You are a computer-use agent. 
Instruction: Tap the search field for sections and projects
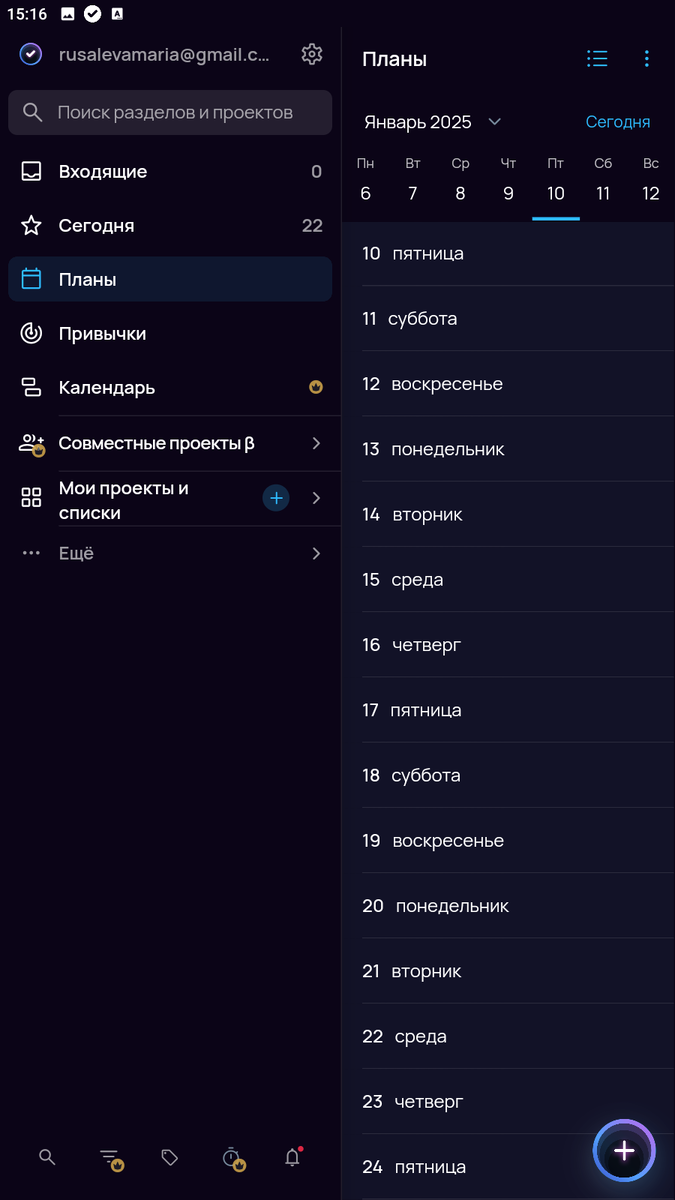[x=170, y=113]
